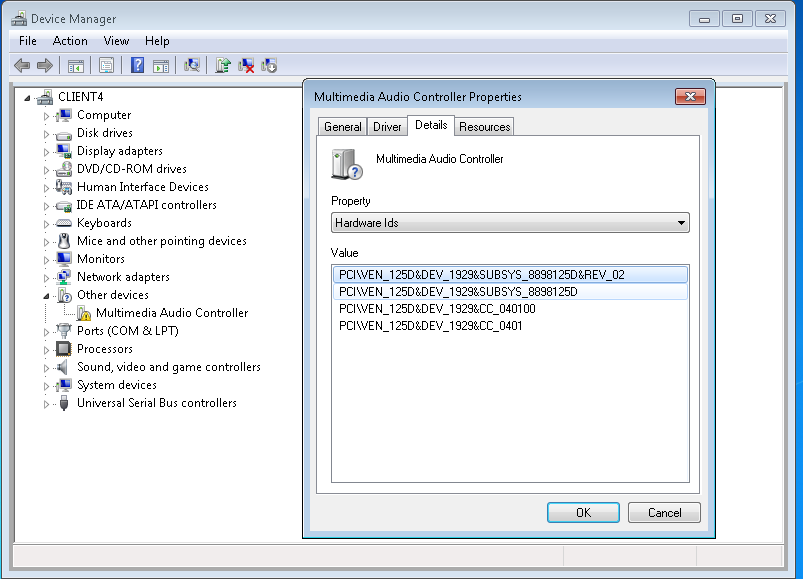Select hardware ID value ending in CC_040100

point(437,309)
